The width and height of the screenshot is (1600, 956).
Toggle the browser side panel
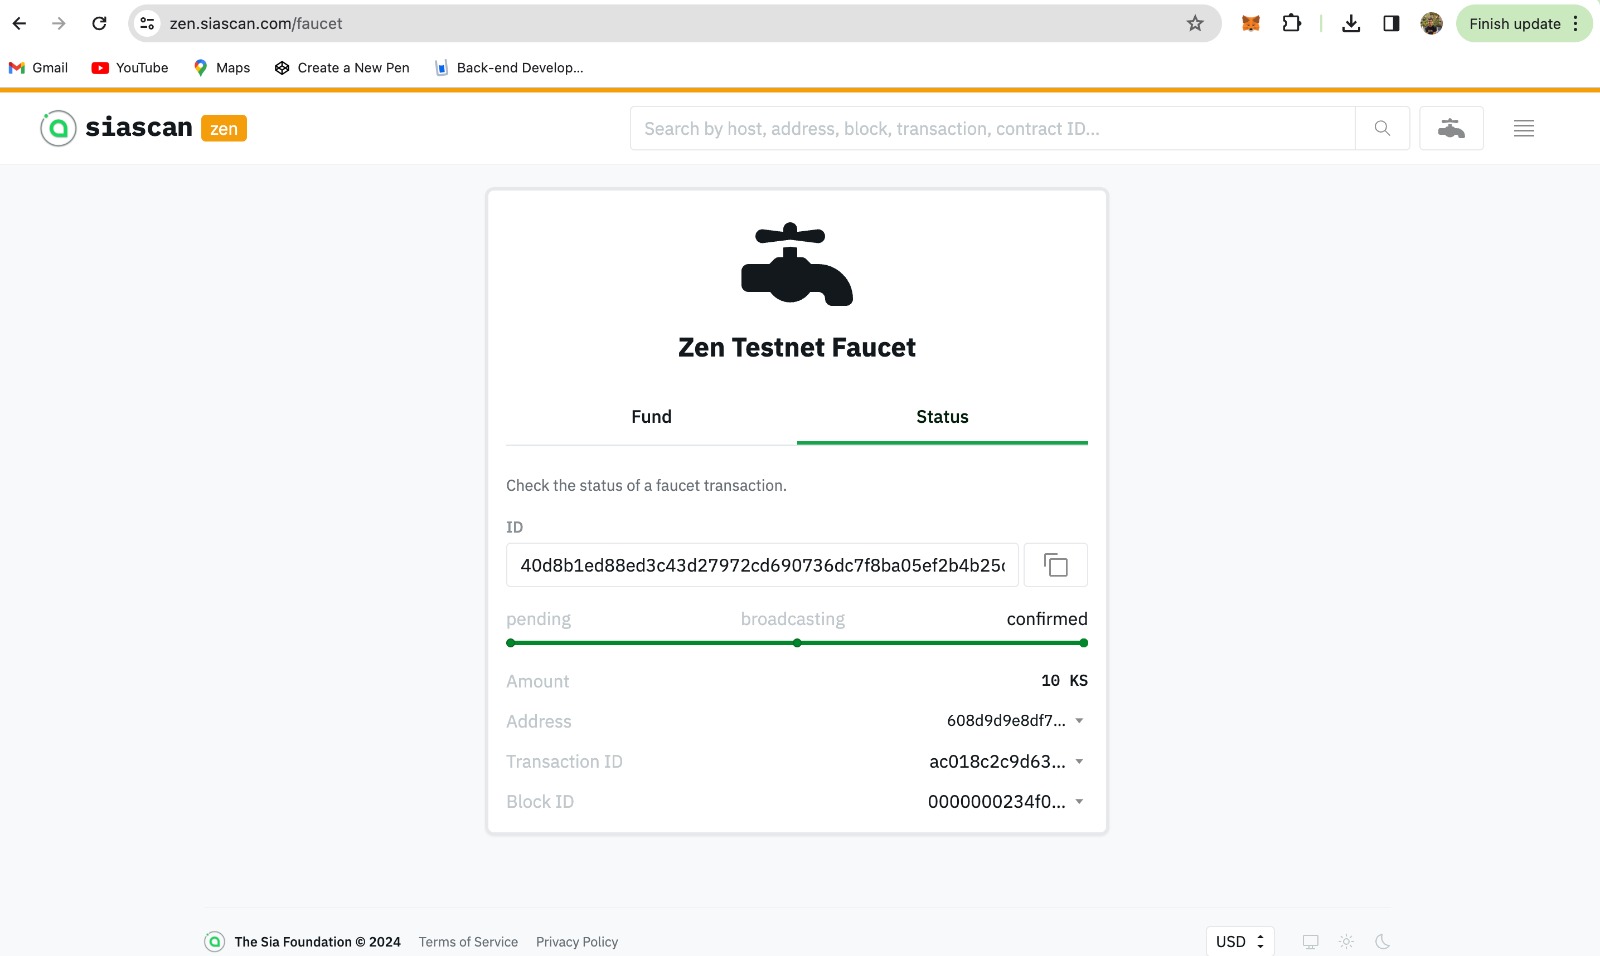pyautogui.click(x=1391, y=23)
